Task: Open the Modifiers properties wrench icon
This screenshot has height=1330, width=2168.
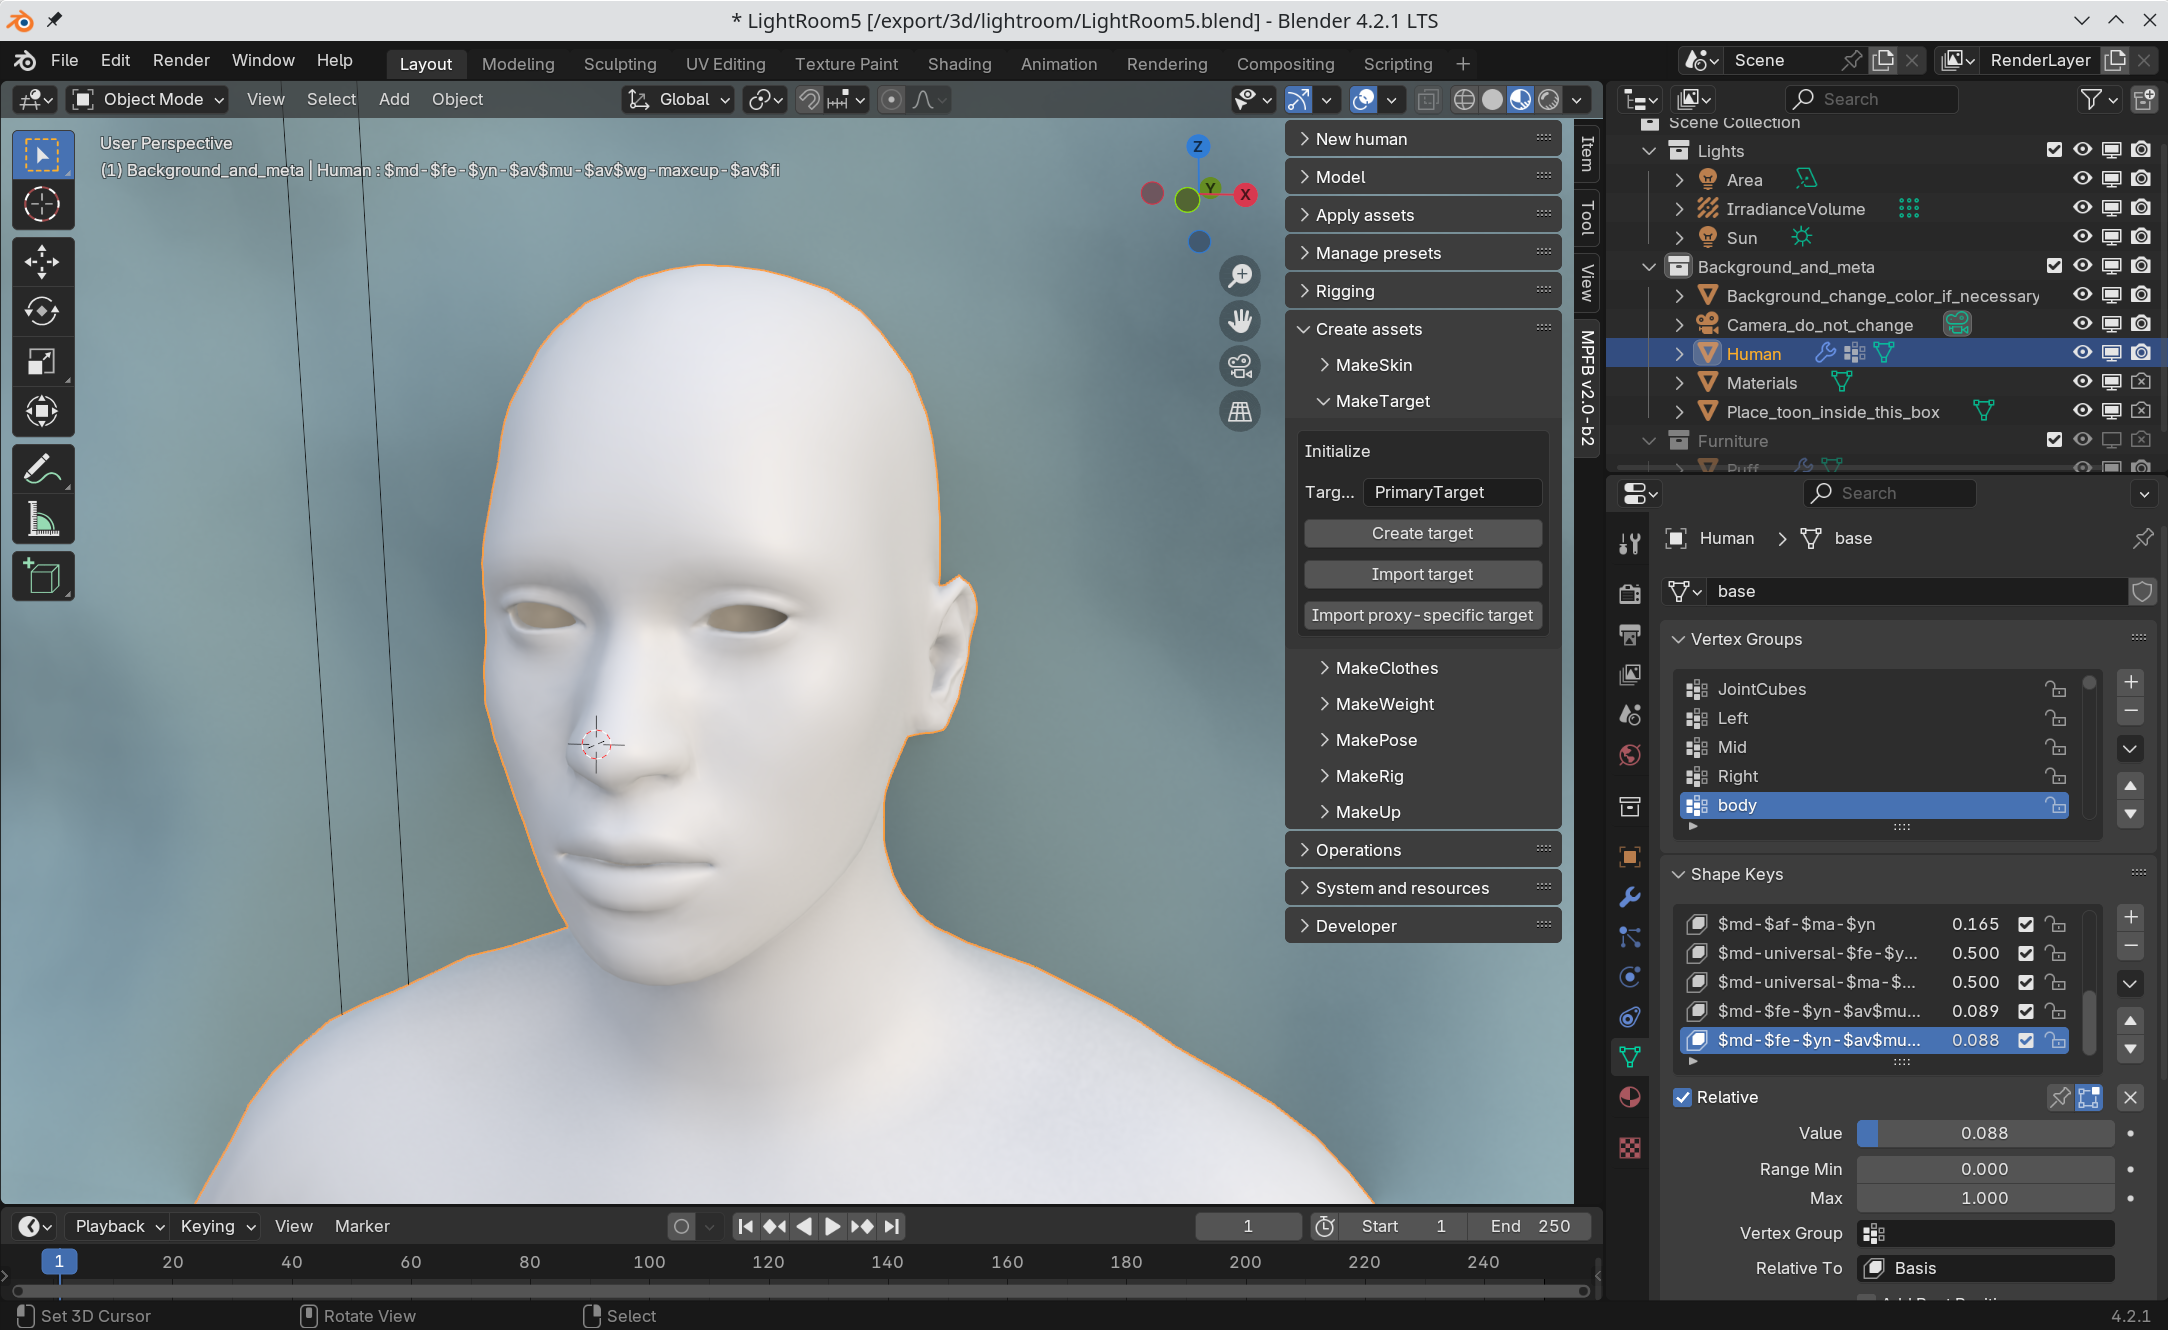Action: click(x=1630, y=897)
